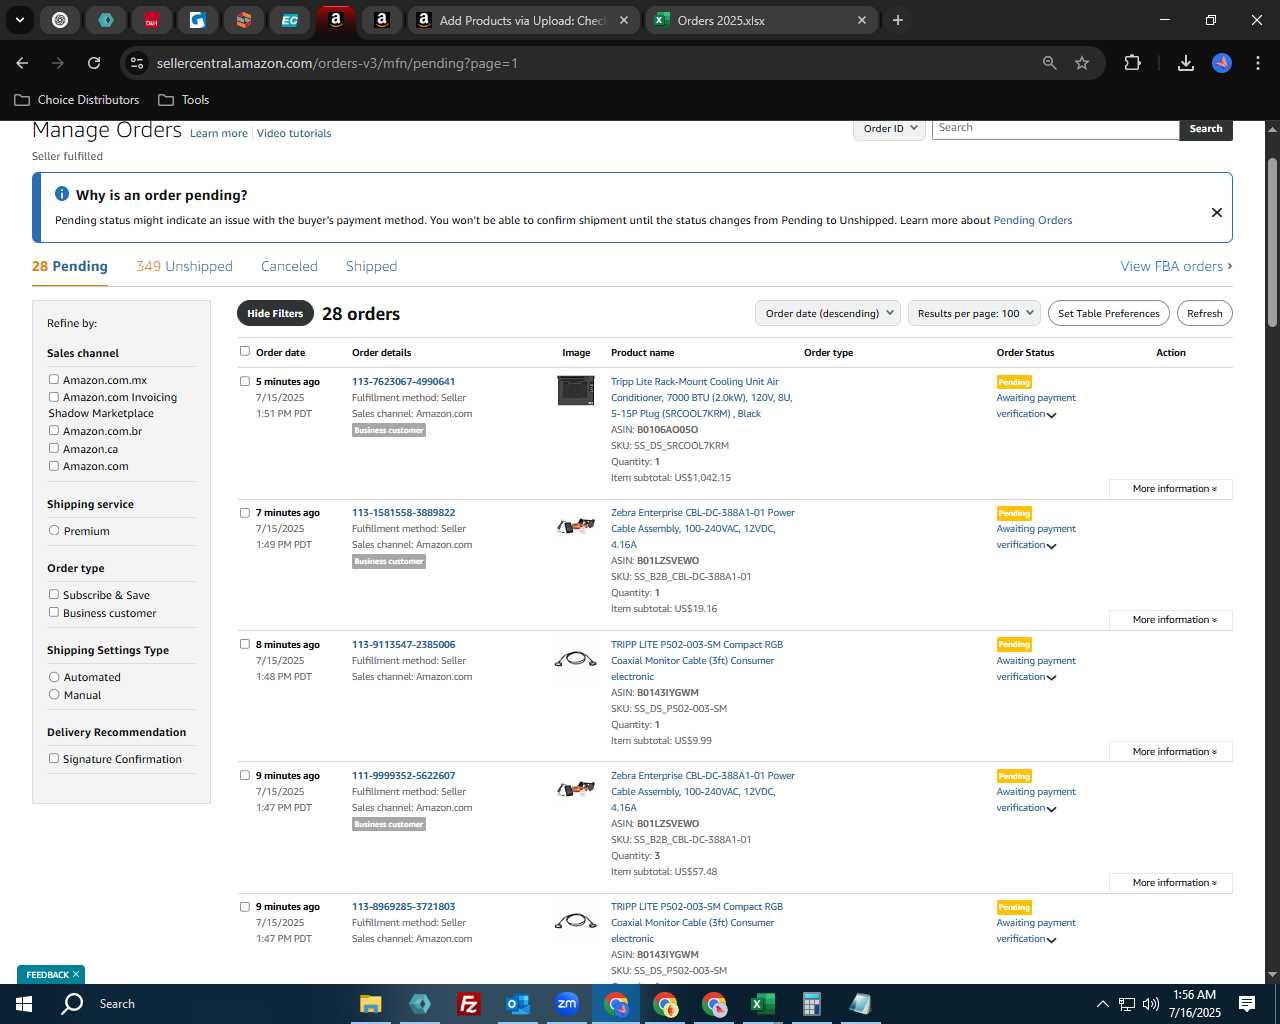The height and width of the screenshot is (1024, 1280).
Task: Open order link 113-8969285-3721803
Action: tap(403, 906)
